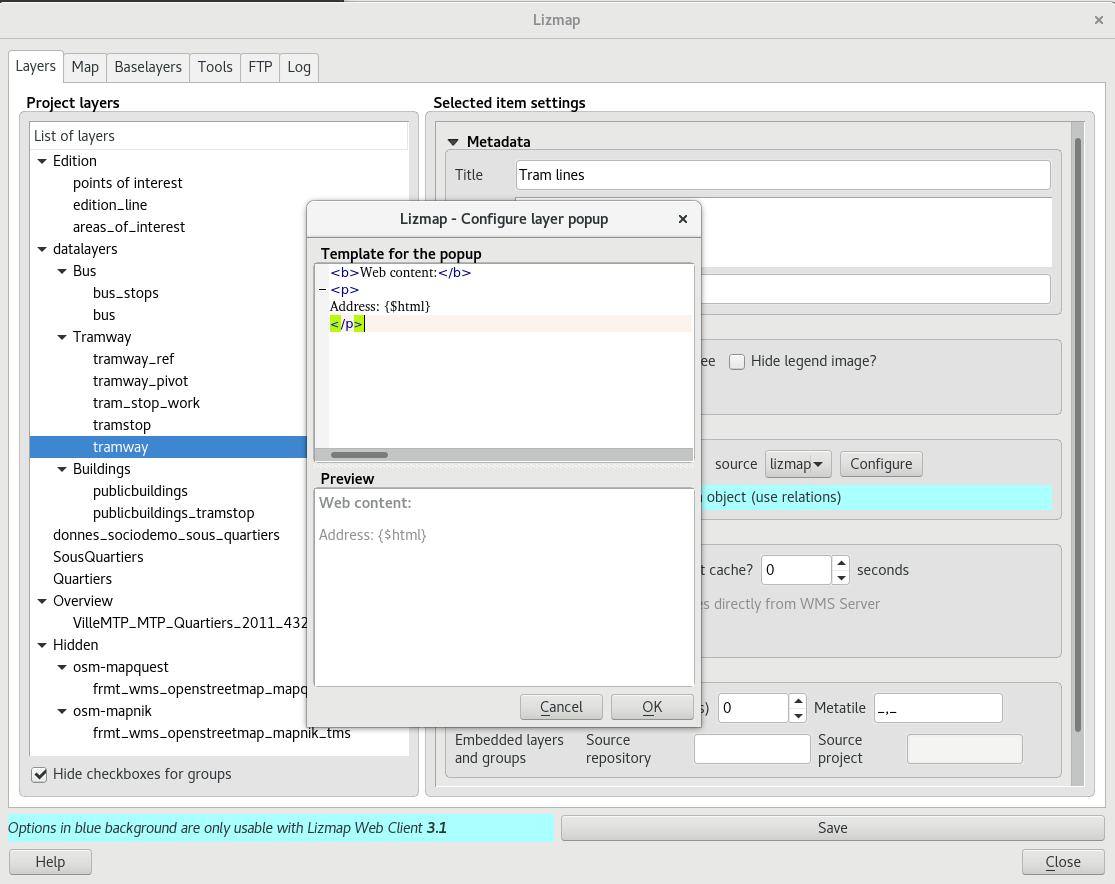Select the bus_stops layer
This screenshot has height=884, width=1115.
[x=125, y=294]
